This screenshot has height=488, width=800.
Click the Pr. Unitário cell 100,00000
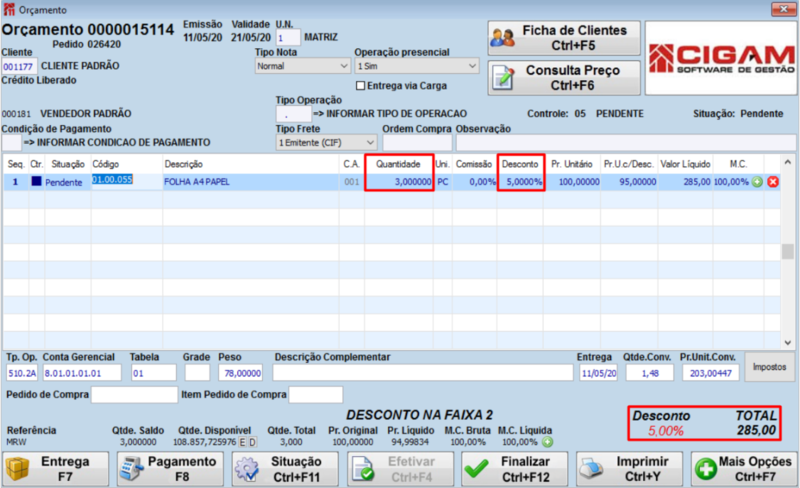pos(572,182)
